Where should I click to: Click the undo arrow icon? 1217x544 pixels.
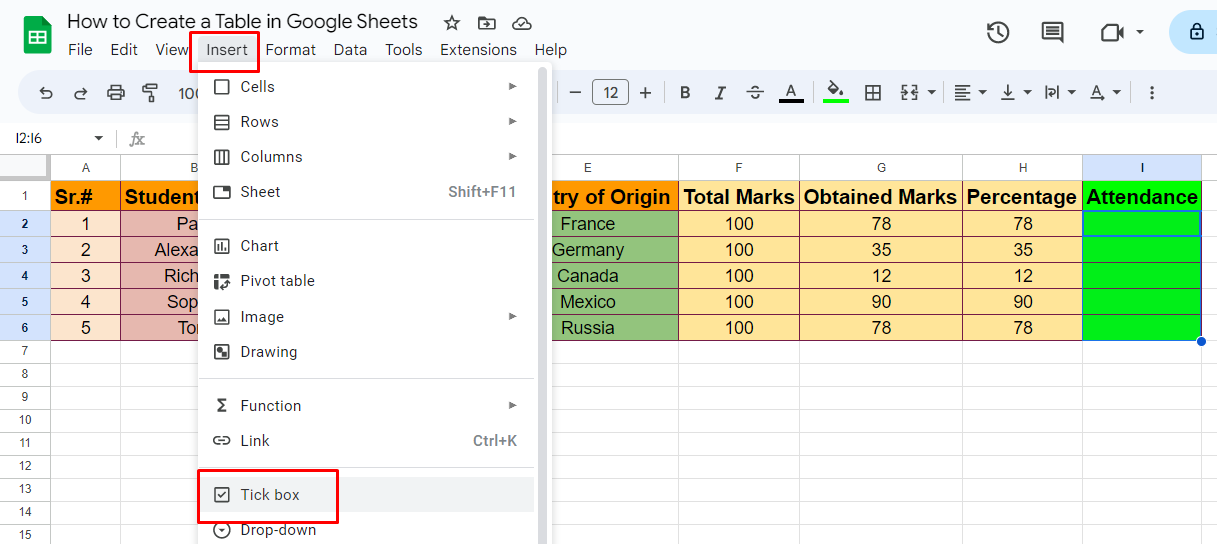click(x=46, y=93)
